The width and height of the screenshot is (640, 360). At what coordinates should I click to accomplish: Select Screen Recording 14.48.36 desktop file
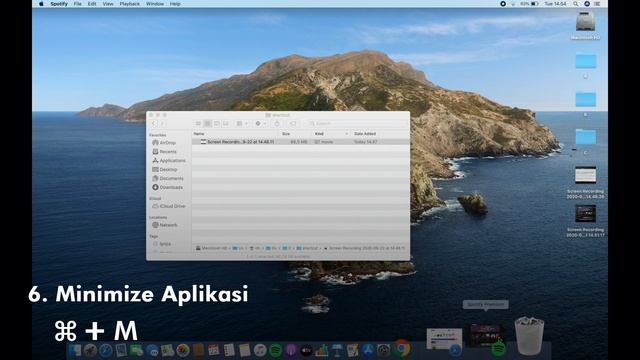585,182
